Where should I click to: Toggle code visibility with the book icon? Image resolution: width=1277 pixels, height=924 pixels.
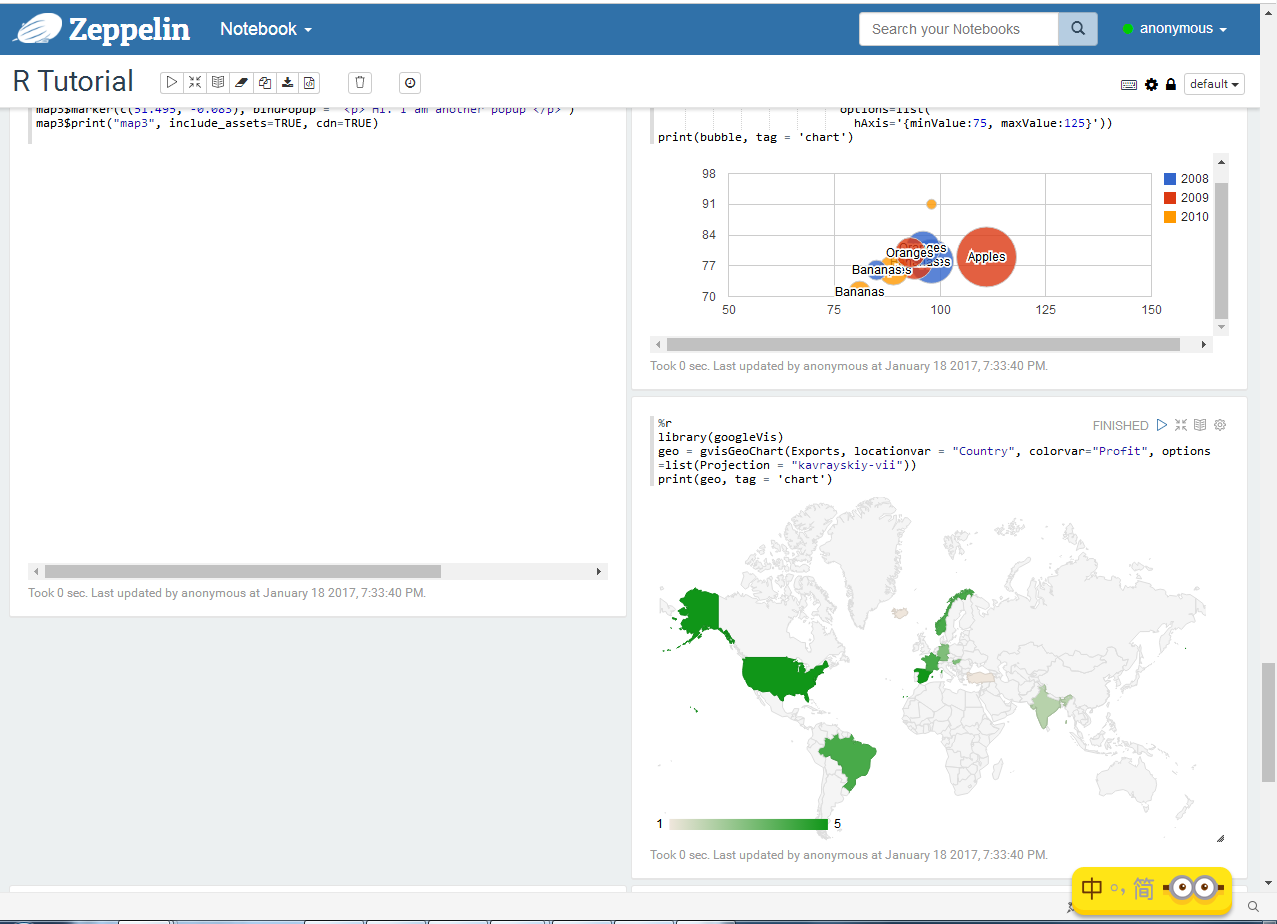click(x=218, y=83)
